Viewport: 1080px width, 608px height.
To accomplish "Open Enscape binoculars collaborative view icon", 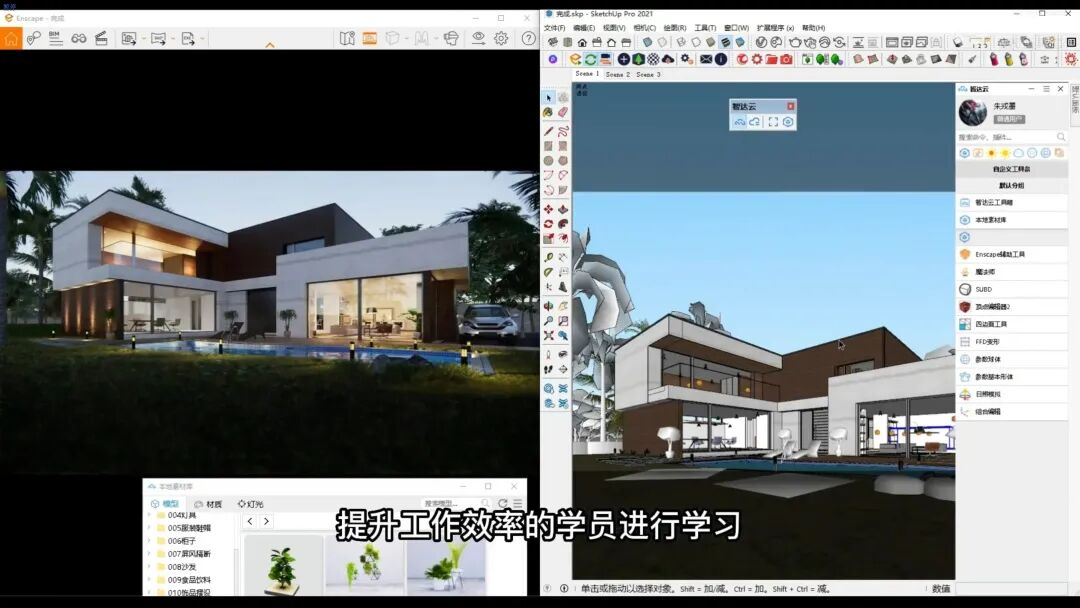I will (x=79, y=39).
